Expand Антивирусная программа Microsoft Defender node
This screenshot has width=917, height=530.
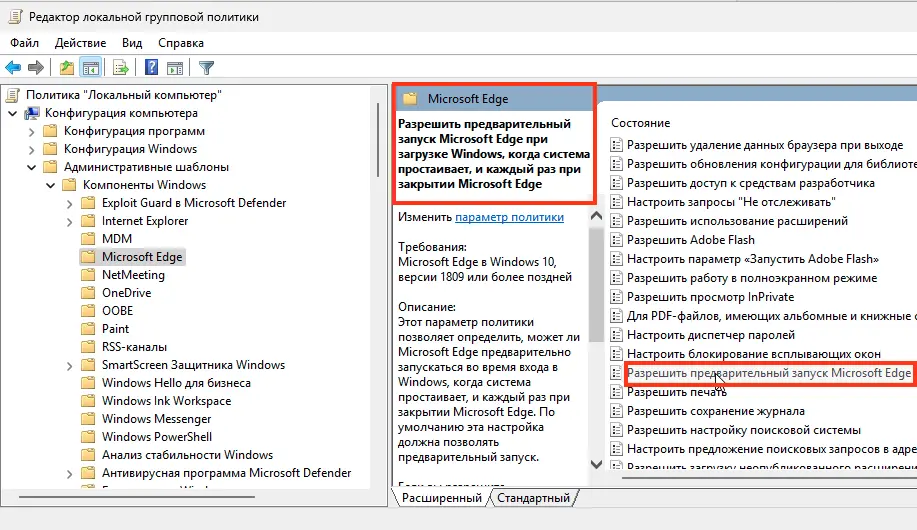[x=69, y=474]
